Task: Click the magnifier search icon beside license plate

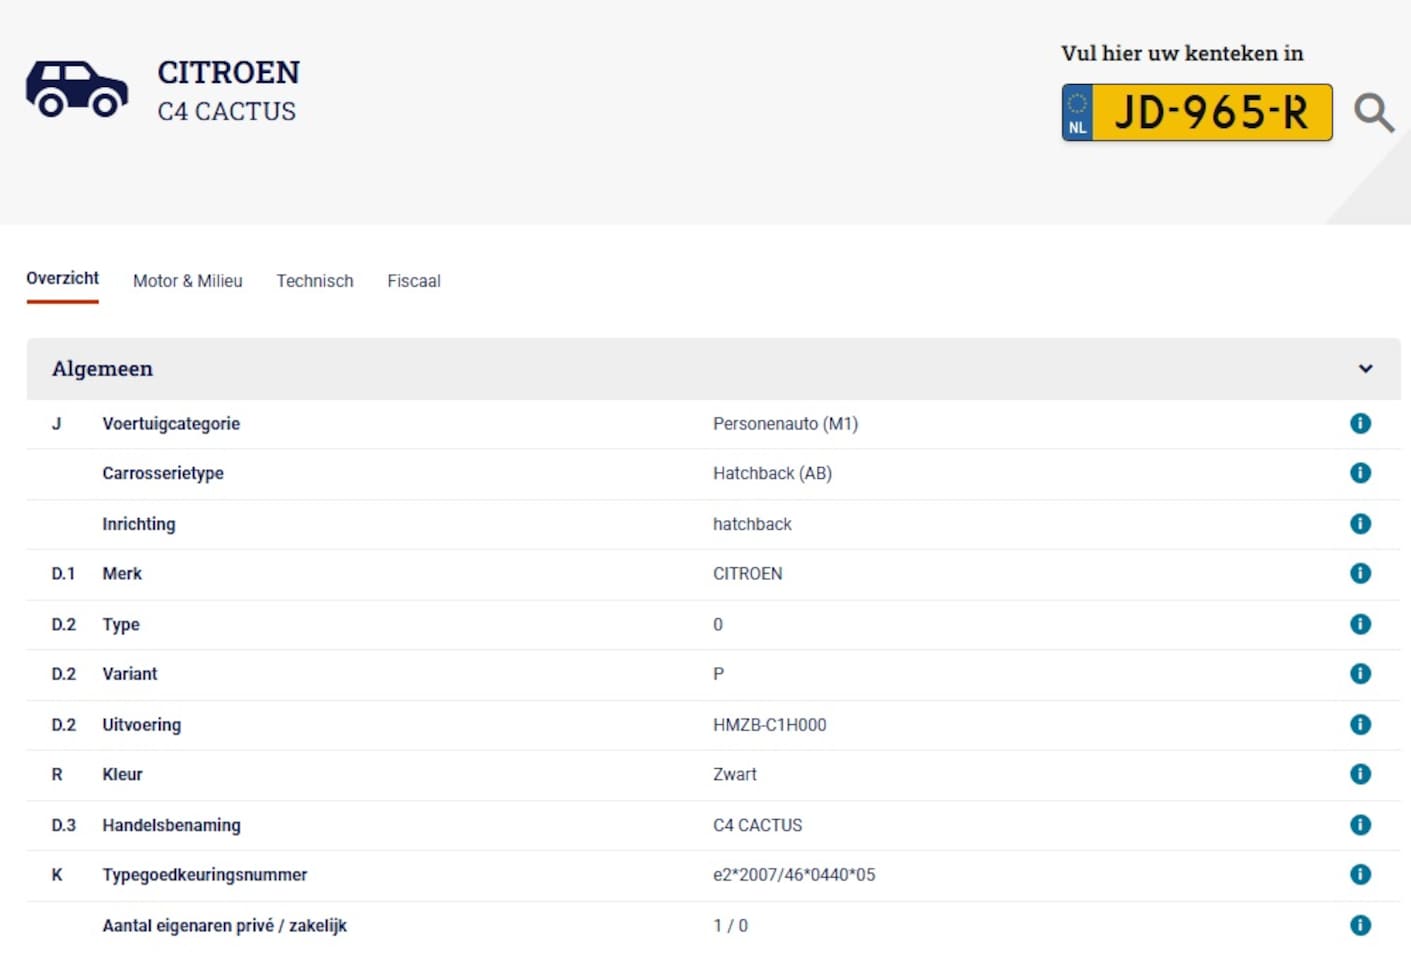Action: point(1374,113)
